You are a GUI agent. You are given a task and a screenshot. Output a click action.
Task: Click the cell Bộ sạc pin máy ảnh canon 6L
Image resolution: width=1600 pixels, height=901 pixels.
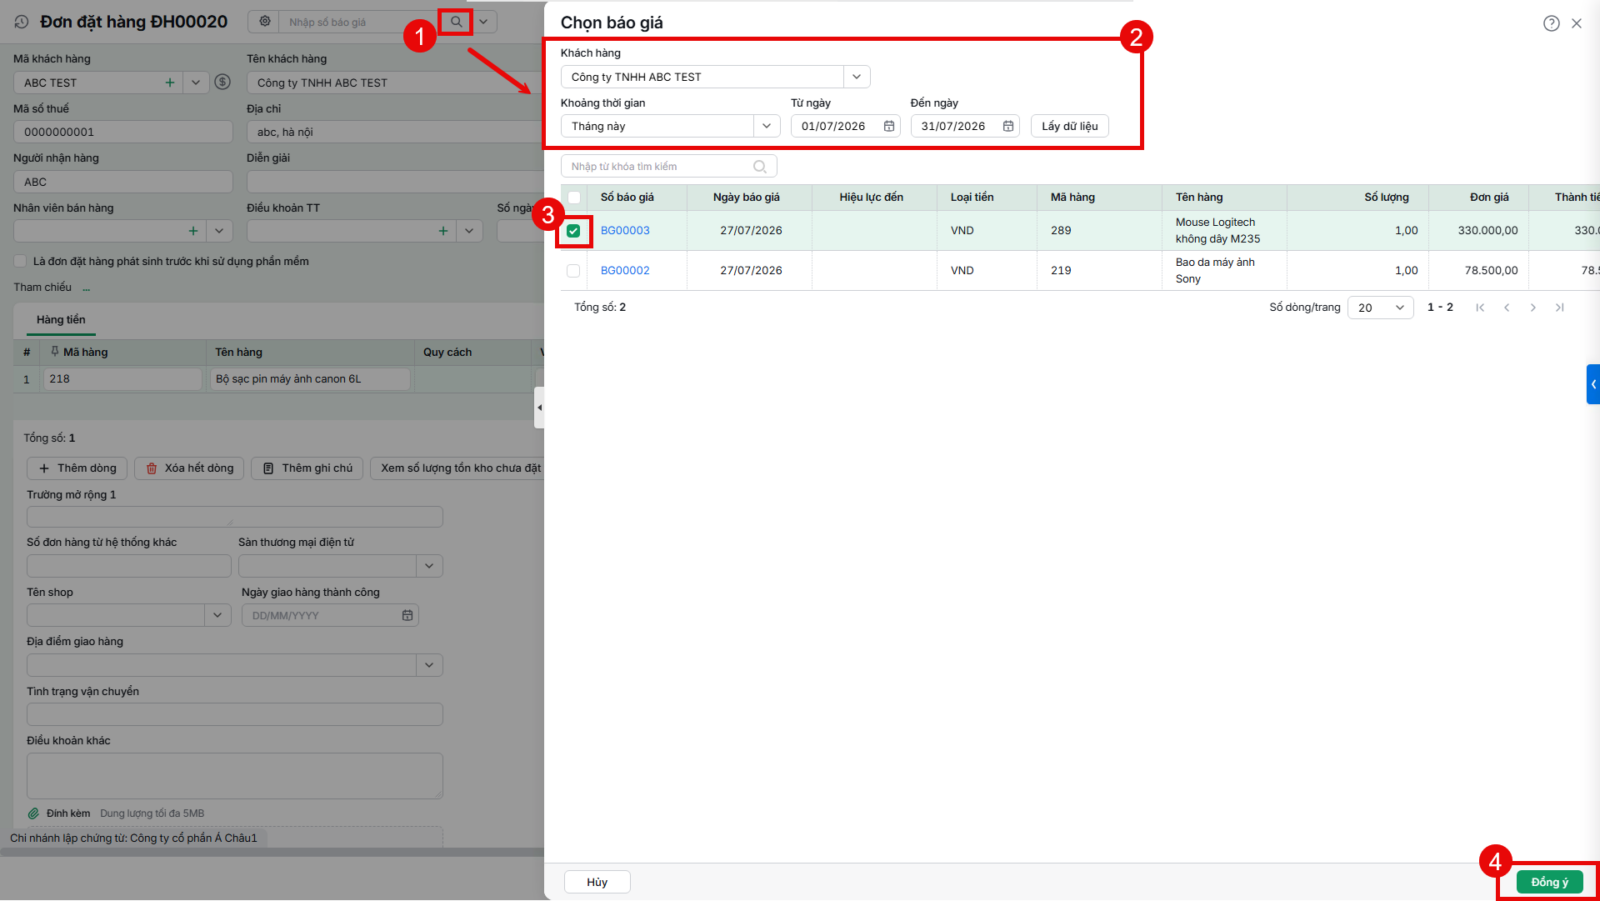[x=311, y=379]
